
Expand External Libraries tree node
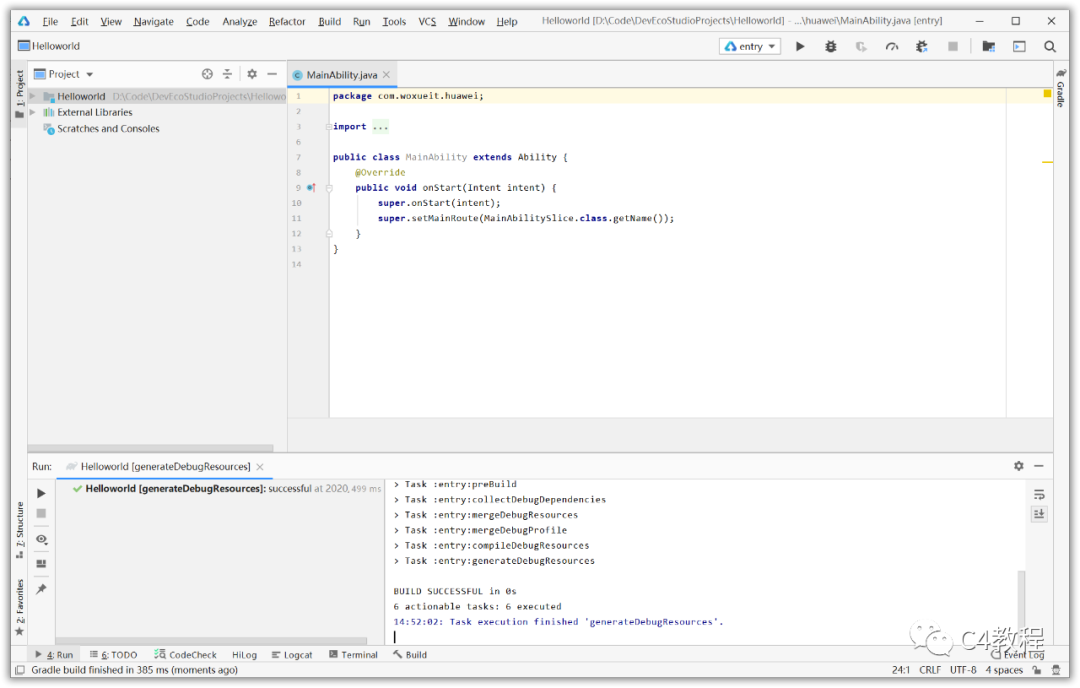(32, 112)
